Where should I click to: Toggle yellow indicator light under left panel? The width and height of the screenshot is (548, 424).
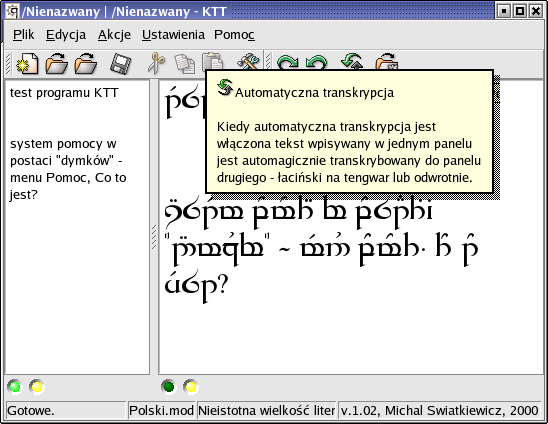pyautogui.click(x=37, y=387)
